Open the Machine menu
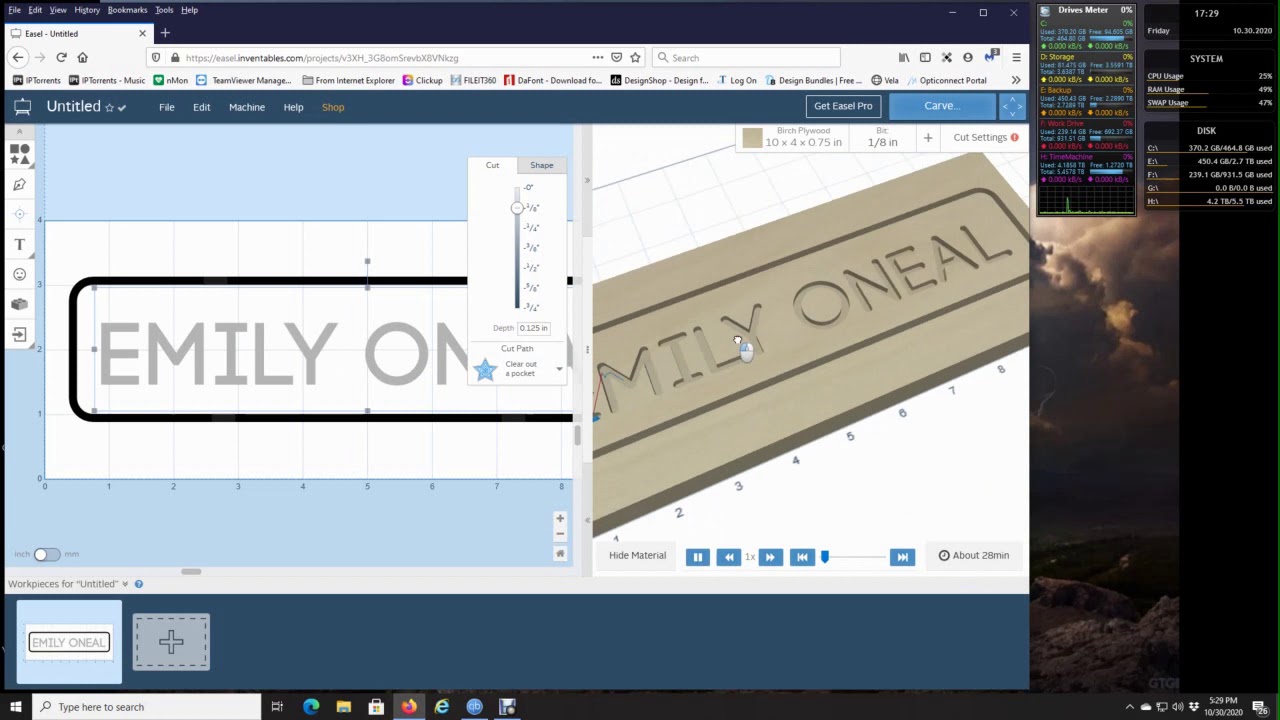This screenshot has width=1280, height=720. coord(247,107)
